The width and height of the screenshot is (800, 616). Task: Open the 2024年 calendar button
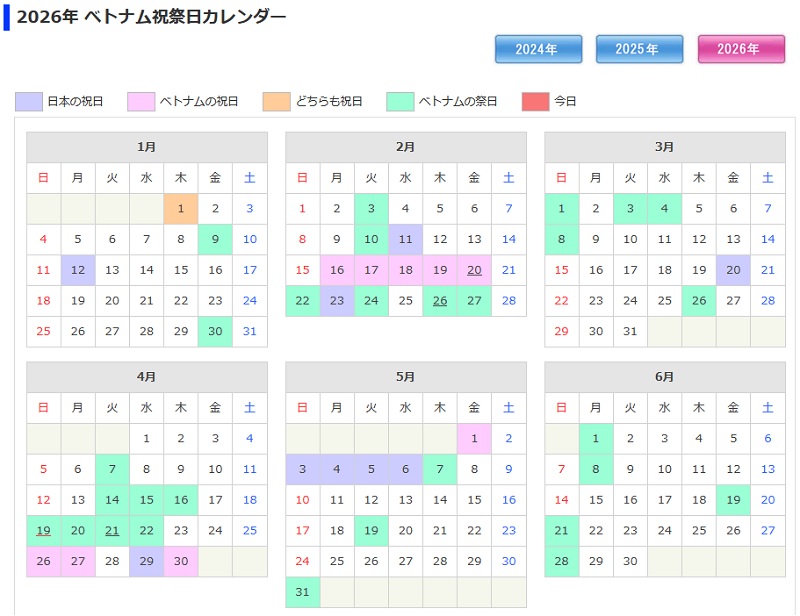pos(539,49)
